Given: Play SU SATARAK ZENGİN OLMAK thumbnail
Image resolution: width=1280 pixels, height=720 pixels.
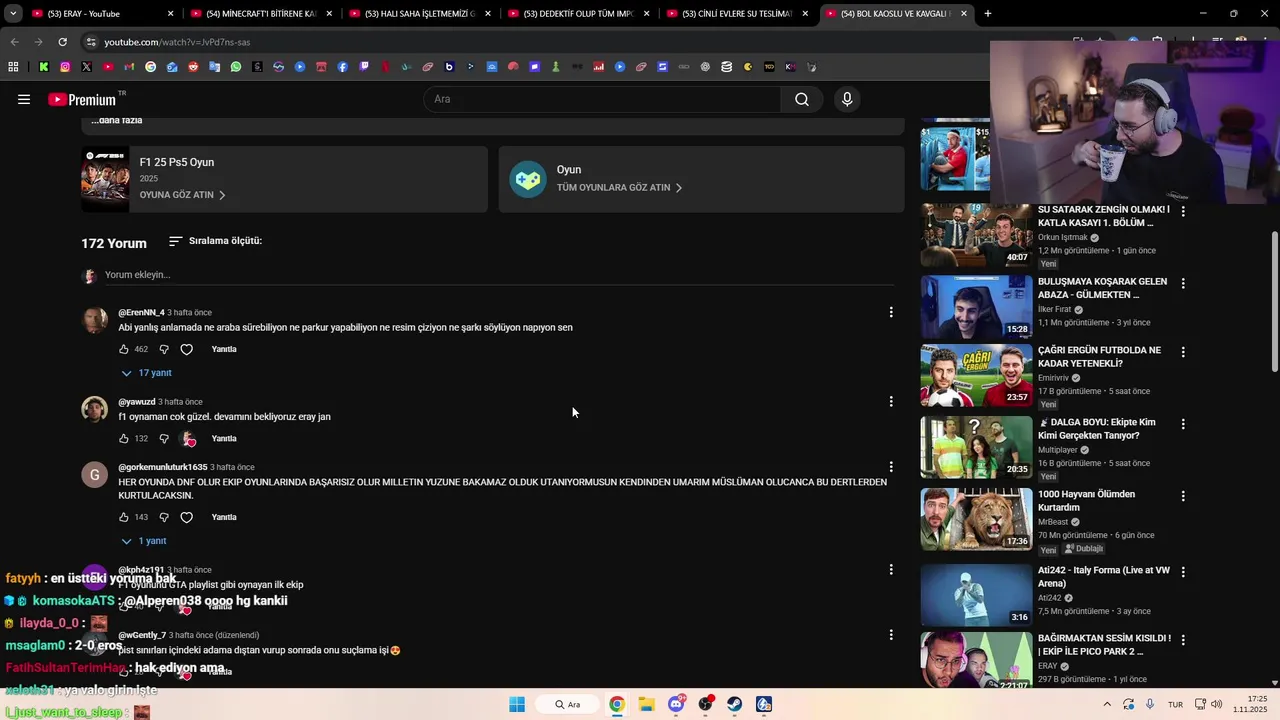Looking at the screenshot, I should tap(976, 235).
